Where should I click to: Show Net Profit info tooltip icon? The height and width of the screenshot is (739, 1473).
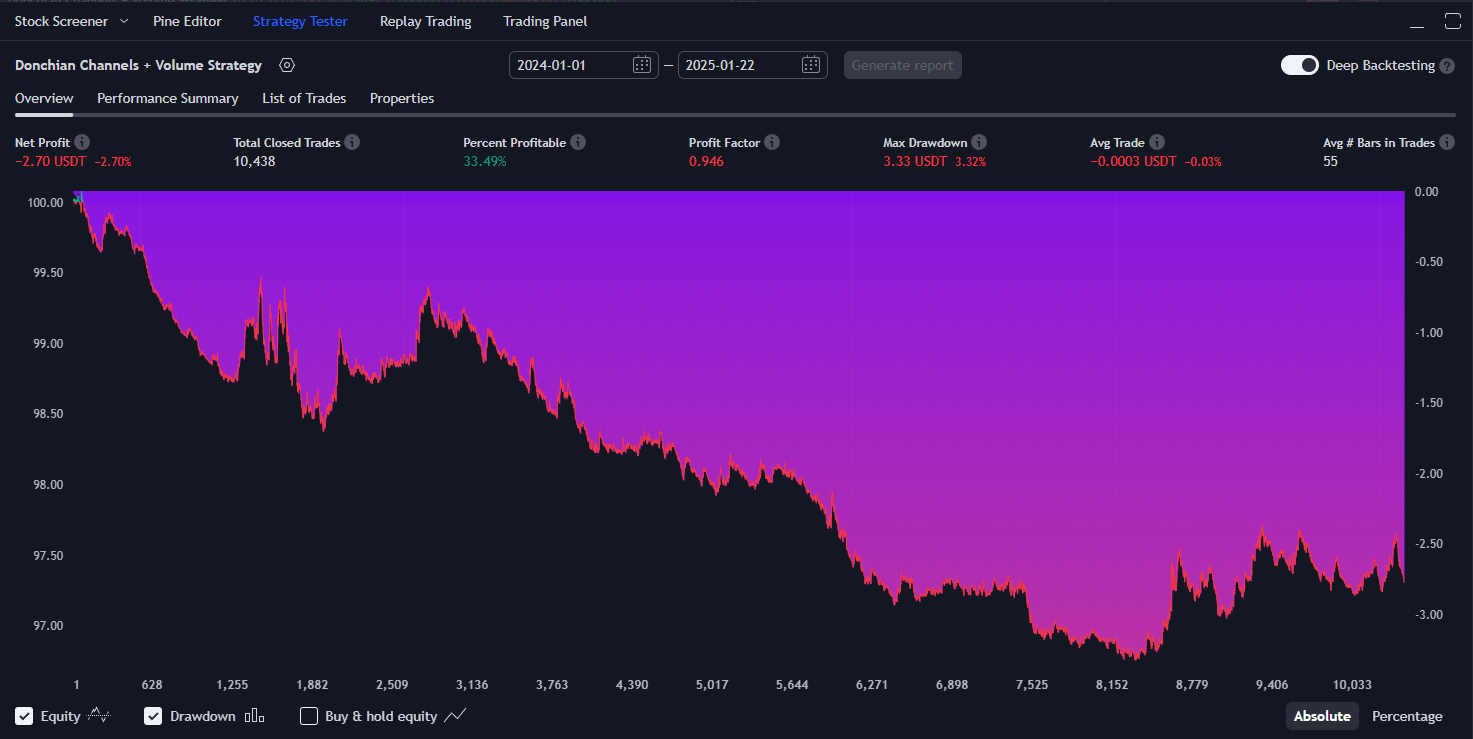(x=82, y=143)
